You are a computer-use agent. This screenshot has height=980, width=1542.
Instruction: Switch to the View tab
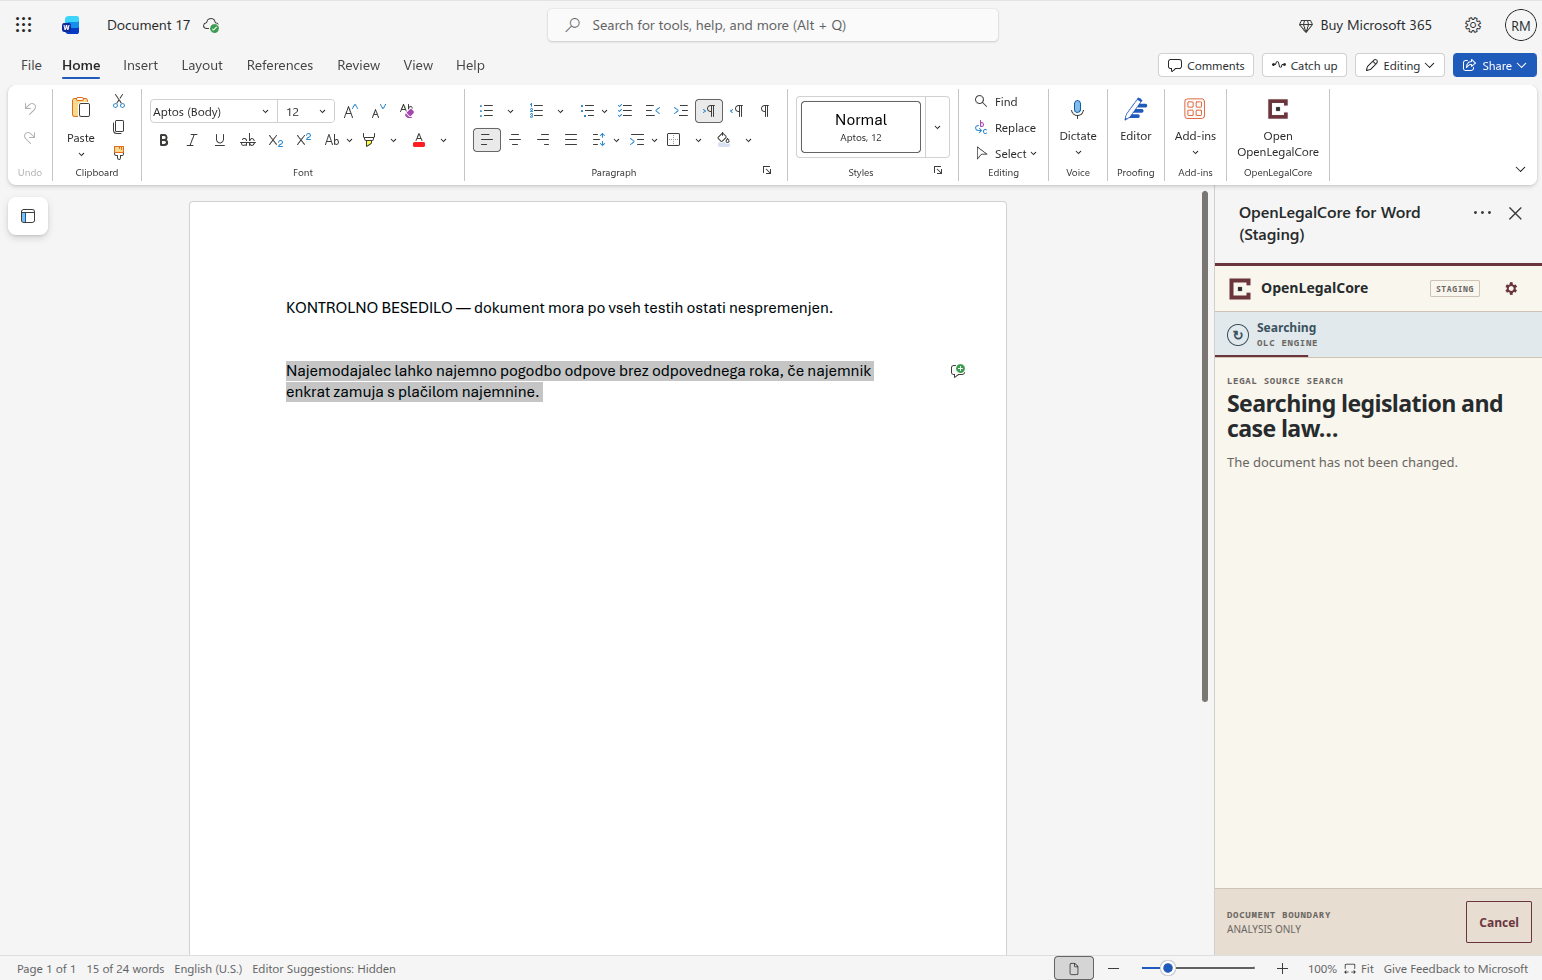(x=418, y=65)
